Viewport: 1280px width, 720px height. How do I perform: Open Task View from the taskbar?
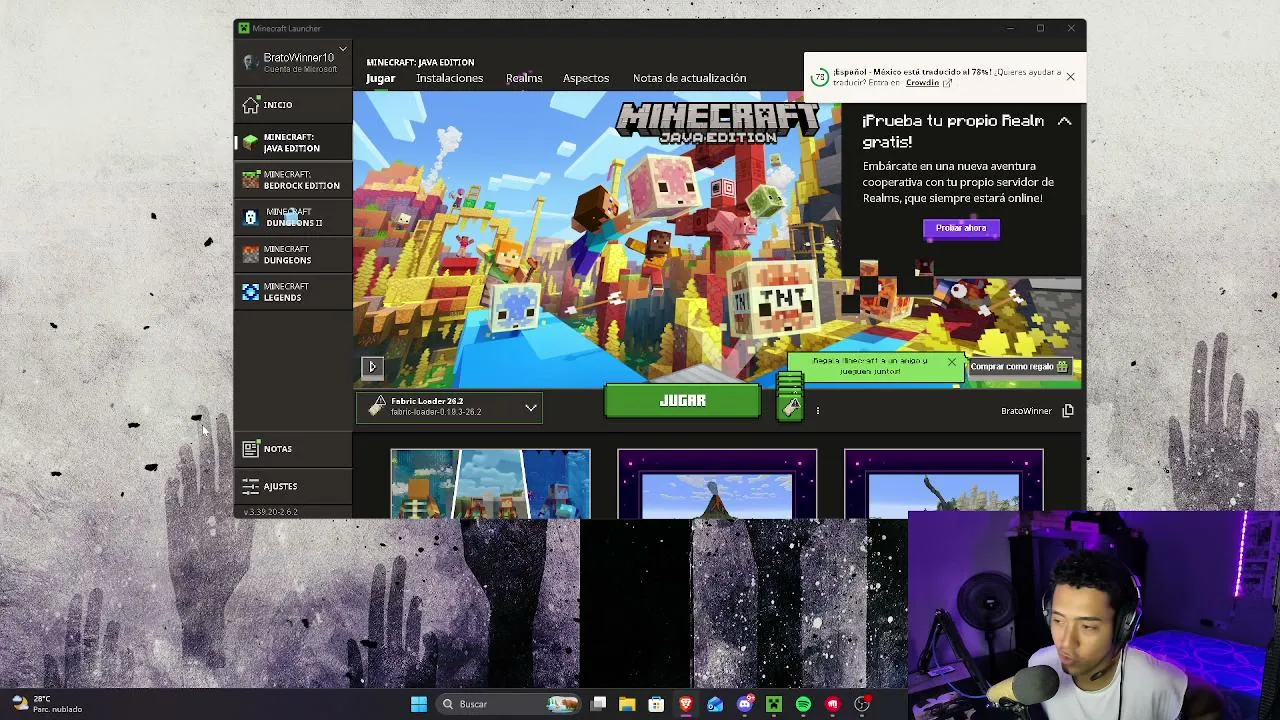[x=598, y=704]
